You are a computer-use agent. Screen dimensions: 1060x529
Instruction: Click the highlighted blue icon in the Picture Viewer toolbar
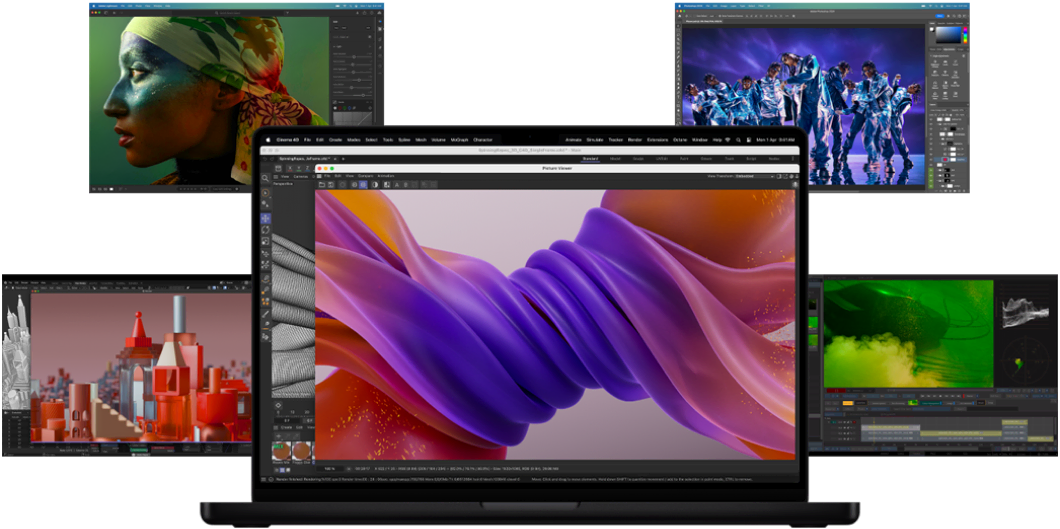[363, 184]
